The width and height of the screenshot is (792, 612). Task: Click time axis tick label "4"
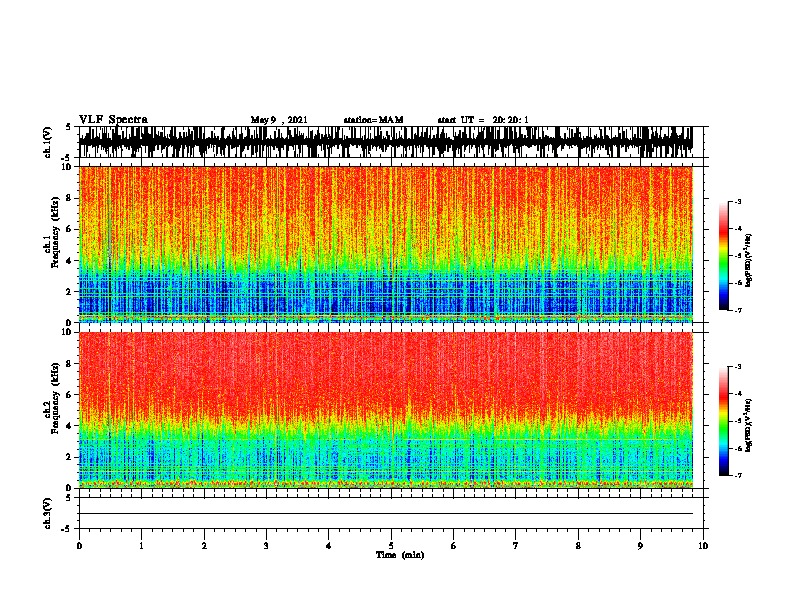[x=329, y=546]
